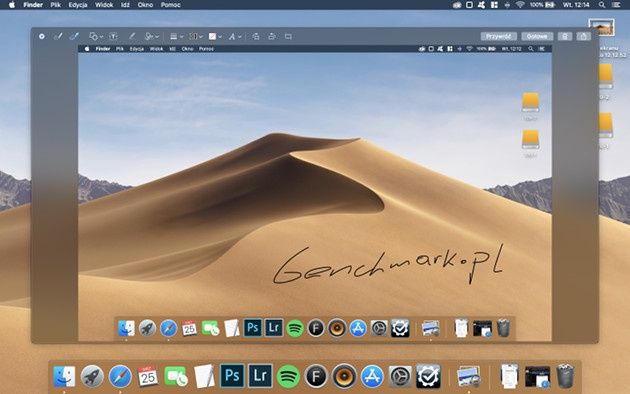
Task: Select the highlighted Draw tool in markup toolbar
Action: point(74,37)
